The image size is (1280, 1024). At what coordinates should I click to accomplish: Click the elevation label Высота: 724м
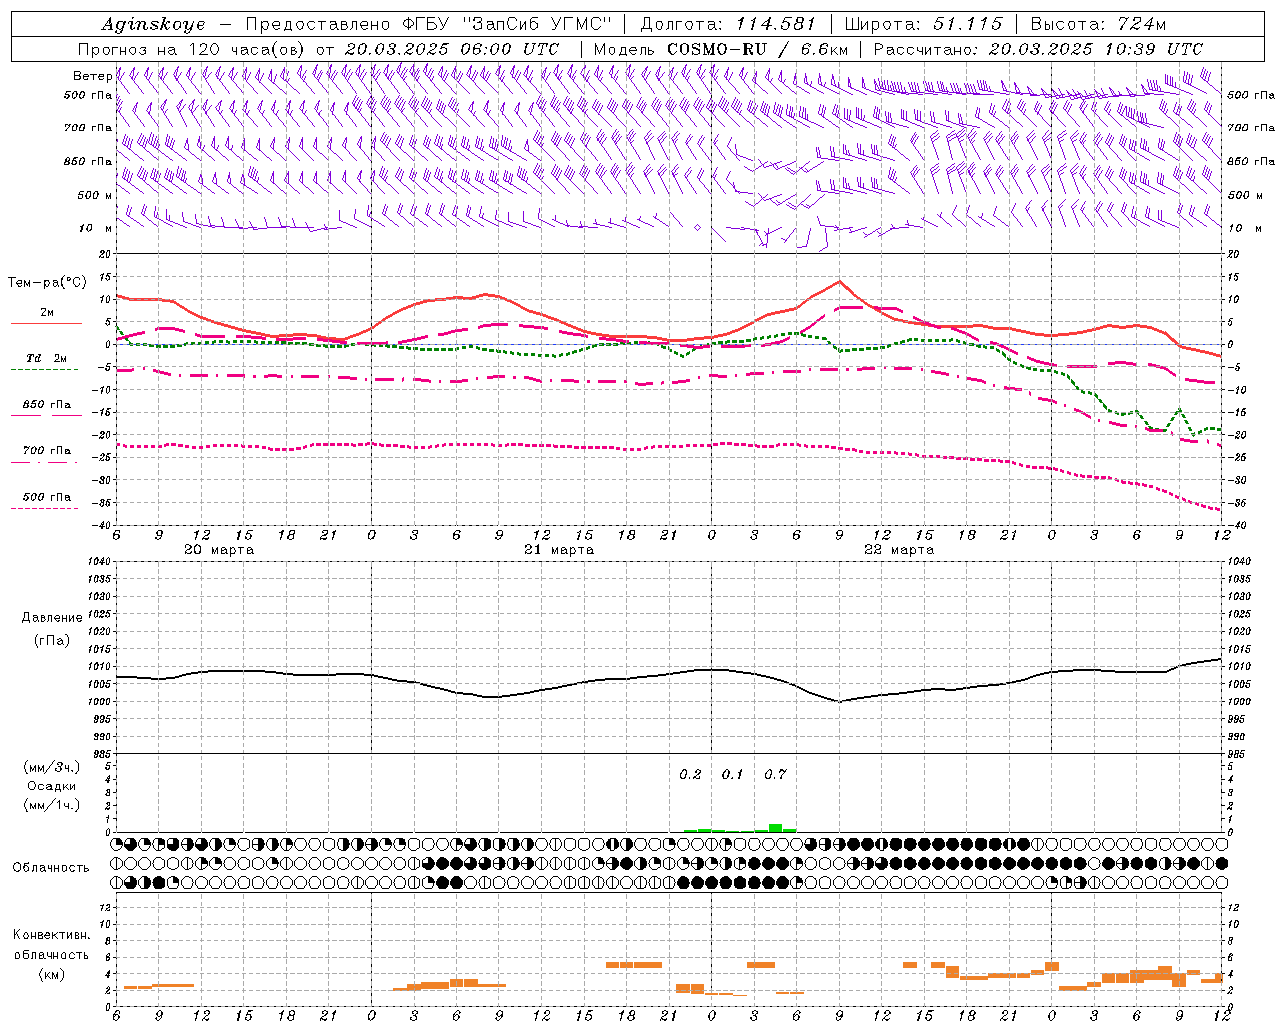pos(1098,24)
